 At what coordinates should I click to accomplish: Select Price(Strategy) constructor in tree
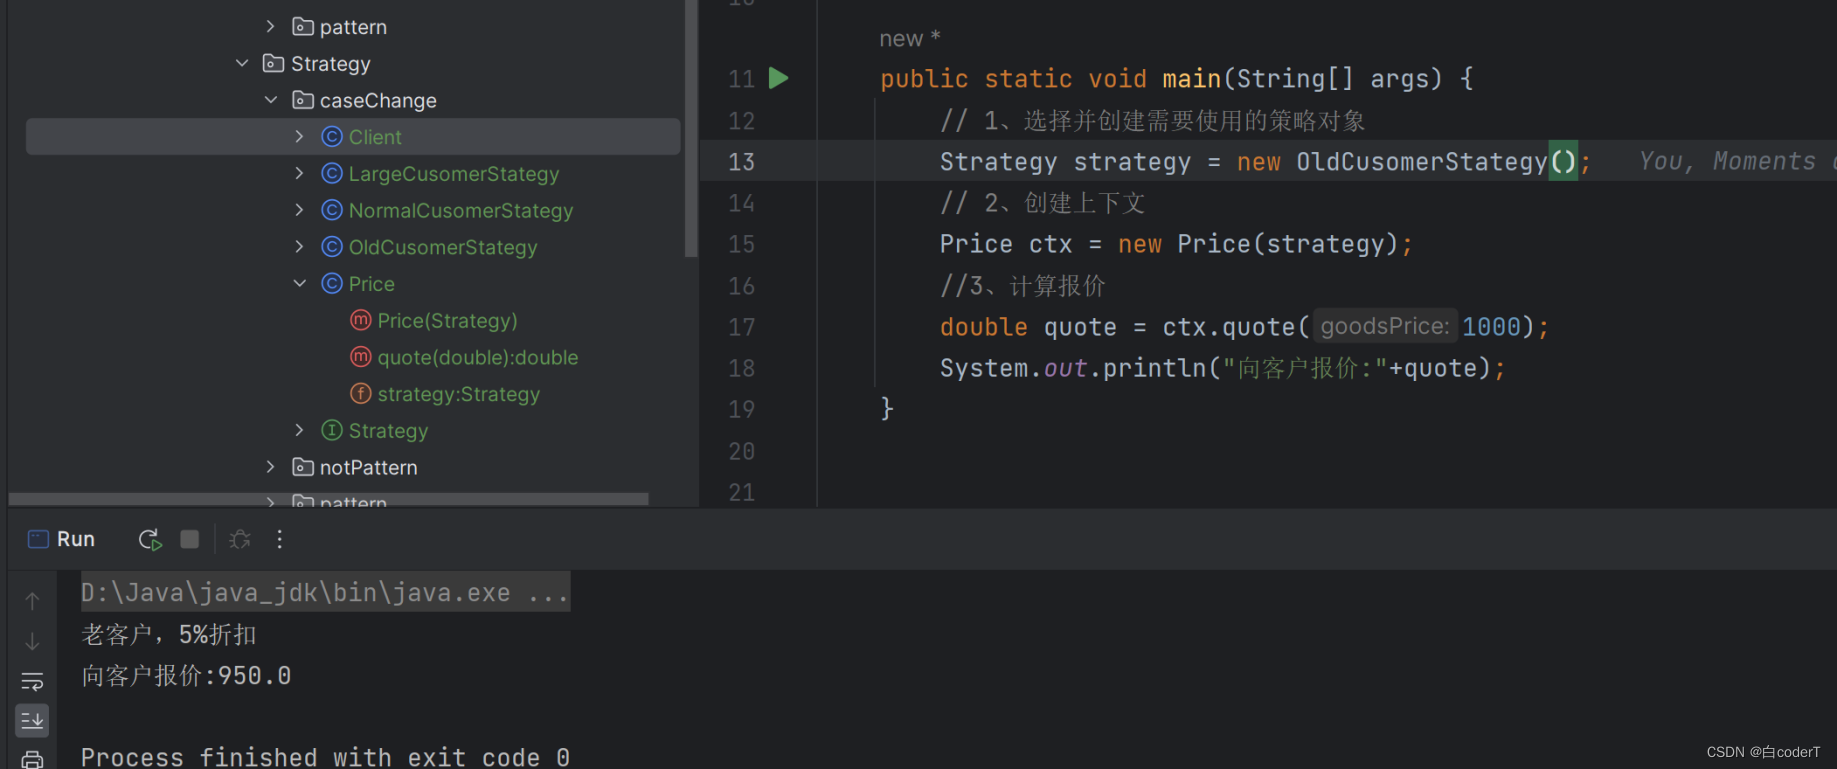tap(447, 321)
